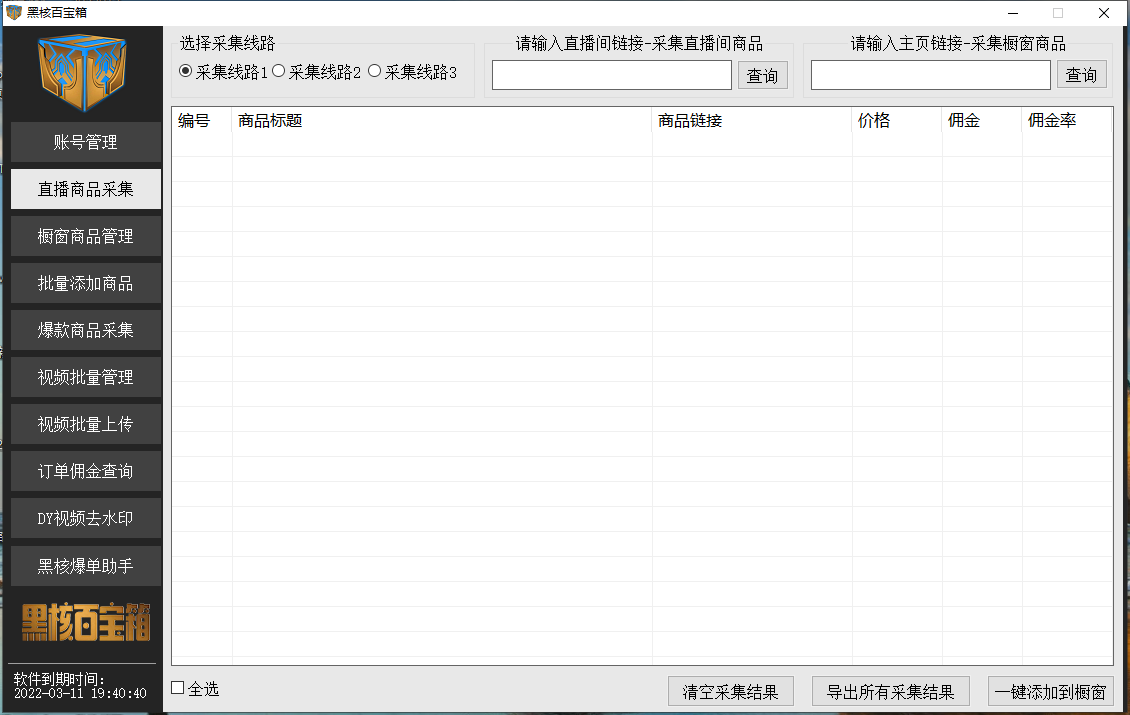
Task: Click the treasure box logo in sidebar
Action: point(83,73)
